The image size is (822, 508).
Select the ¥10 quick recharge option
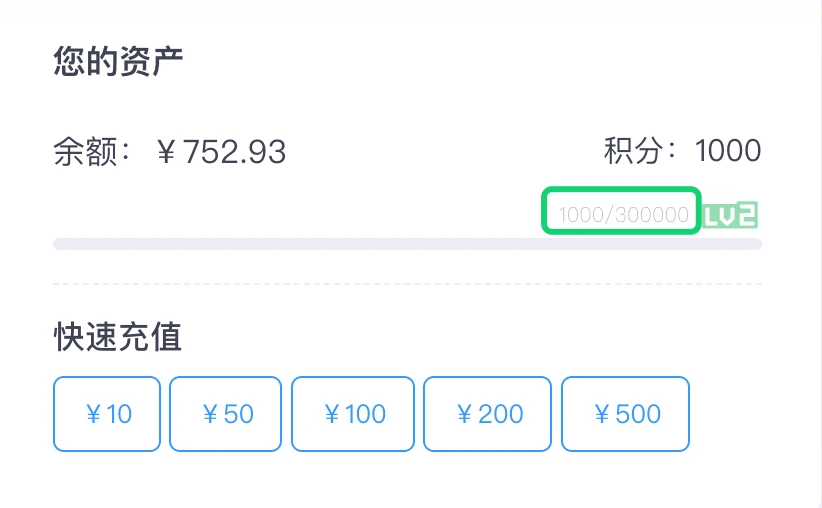[107, 414]
